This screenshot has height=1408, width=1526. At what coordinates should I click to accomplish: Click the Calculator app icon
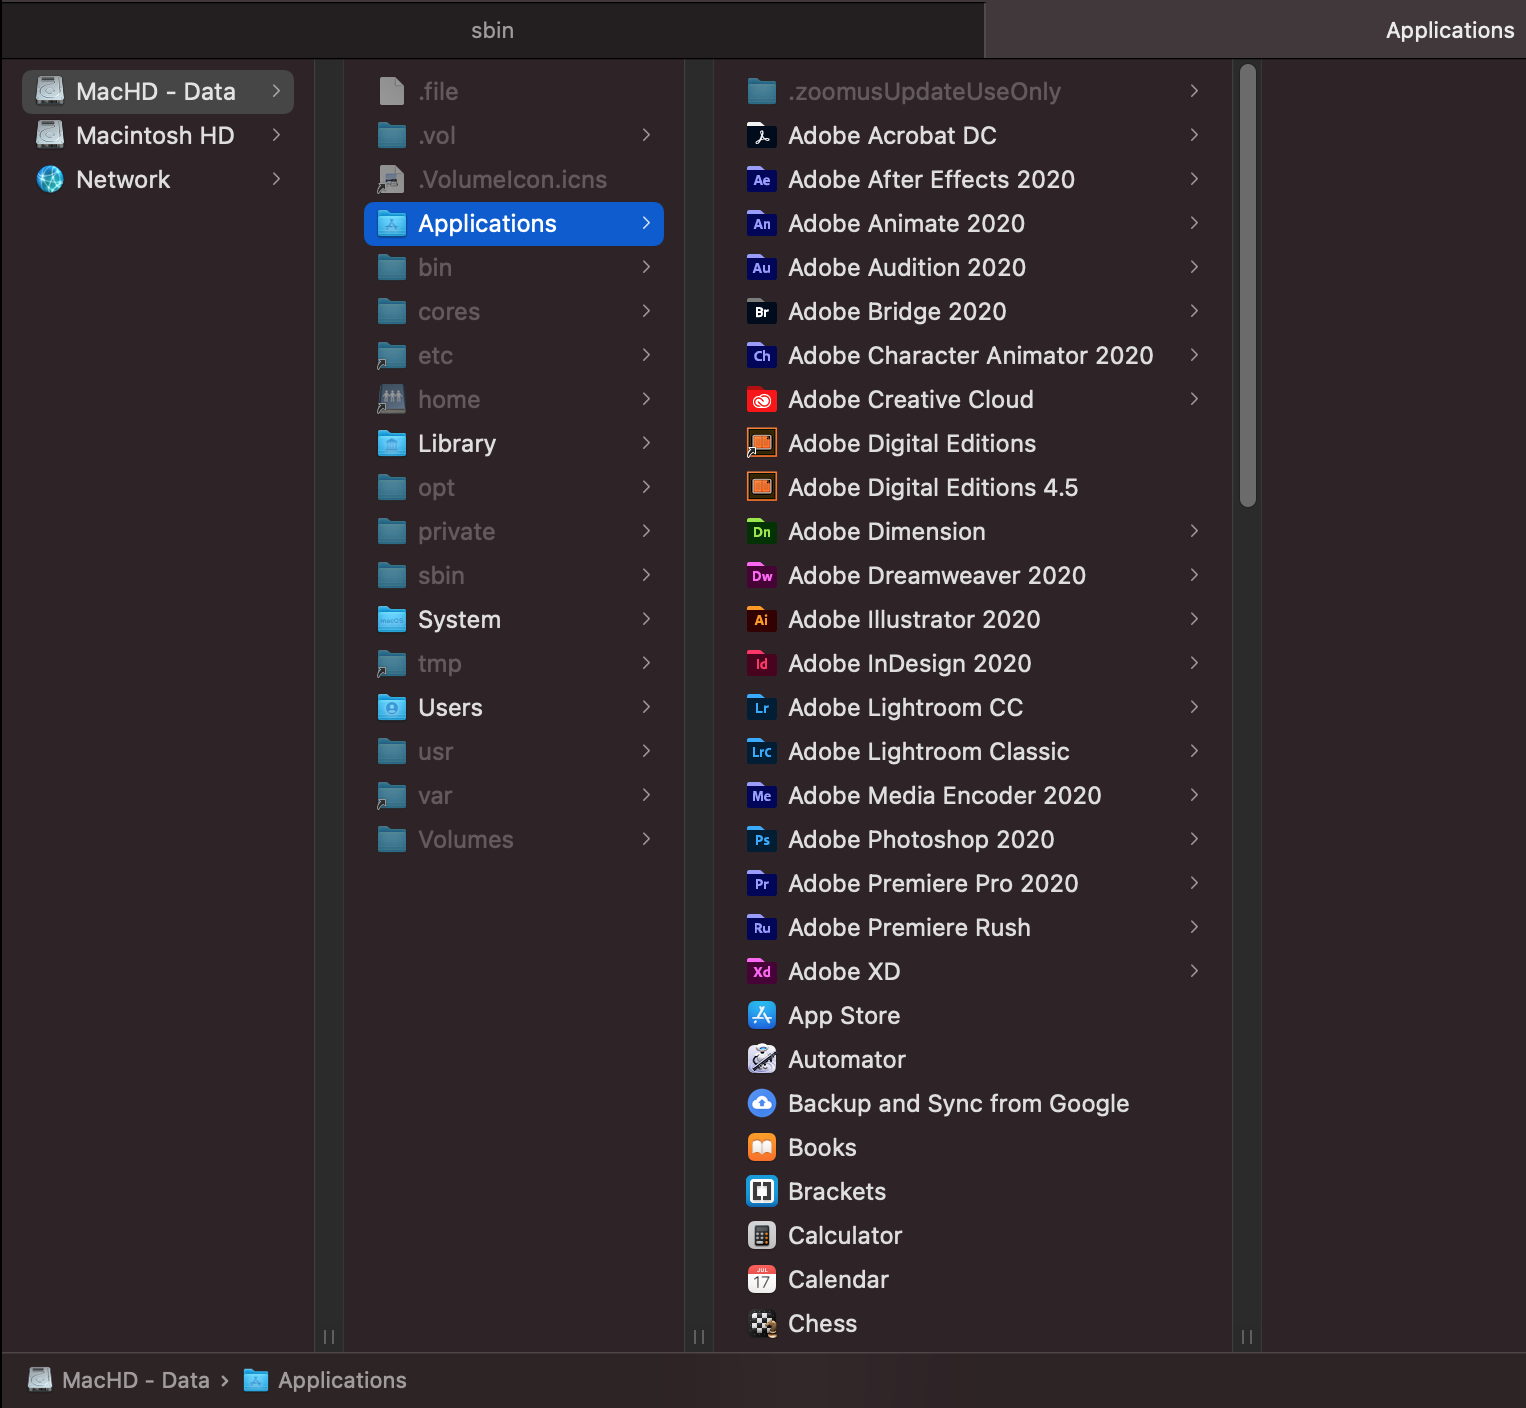(762, 1235)
